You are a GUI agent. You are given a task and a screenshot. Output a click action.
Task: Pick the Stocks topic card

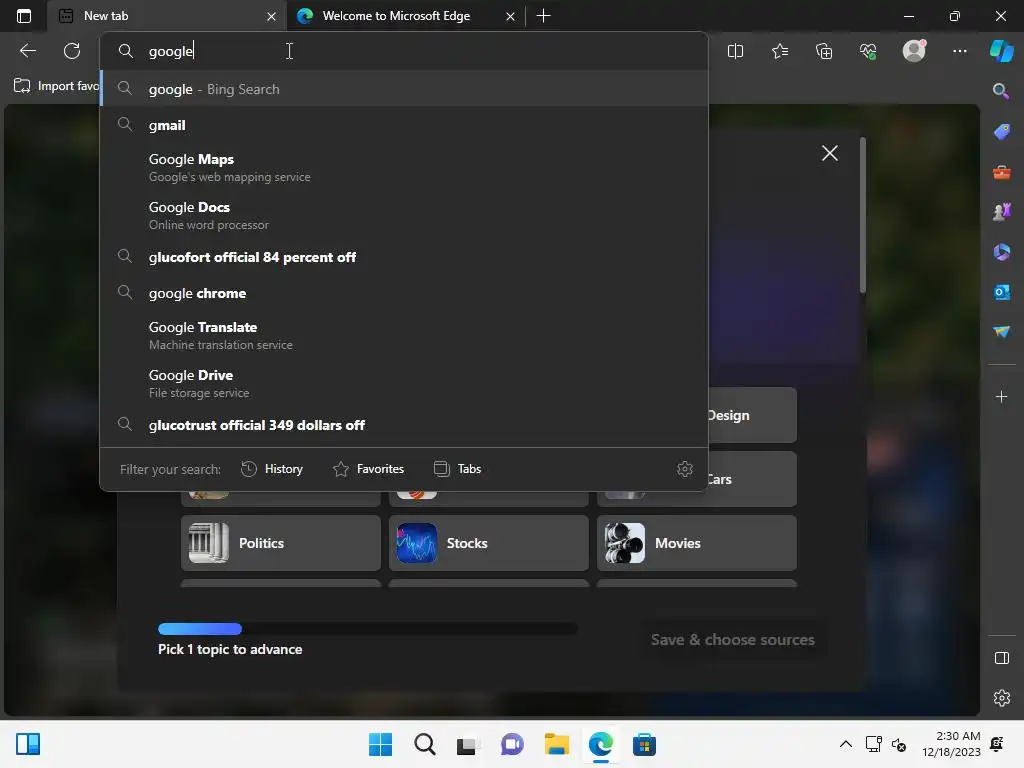(x=488, y=543)
